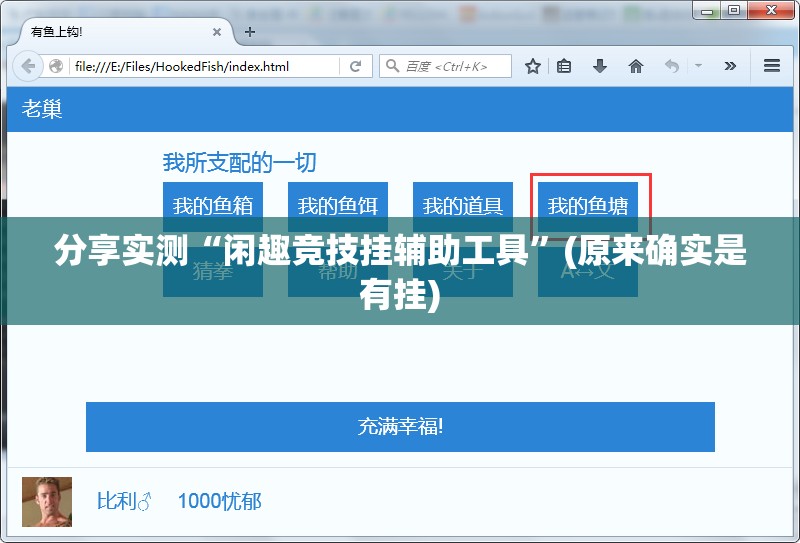Open the dropdown arrow beside undo icon
Screen dimensions: 800x543
click(x=698, y=67)
